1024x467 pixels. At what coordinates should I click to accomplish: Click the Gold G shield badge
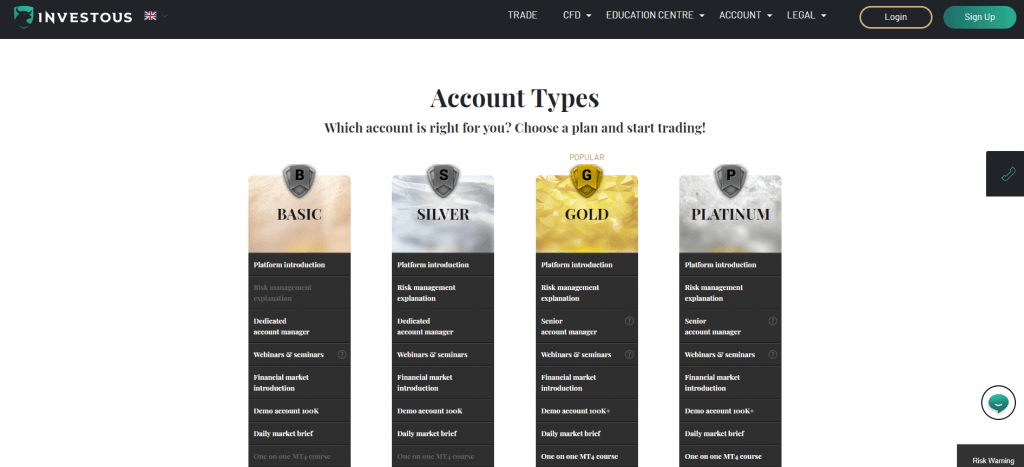click(586, 181)
